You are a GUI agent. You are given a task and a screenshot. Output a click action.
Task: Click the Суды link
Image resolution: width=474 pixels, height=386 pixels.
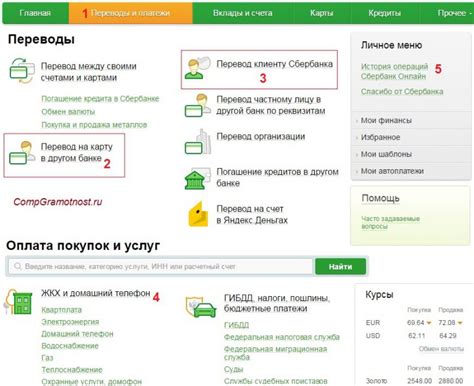[233, 369]
